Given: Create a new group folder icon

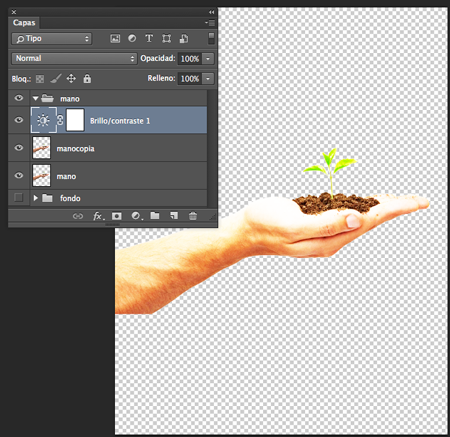Looking at the screenshot, I should point(155,216).
